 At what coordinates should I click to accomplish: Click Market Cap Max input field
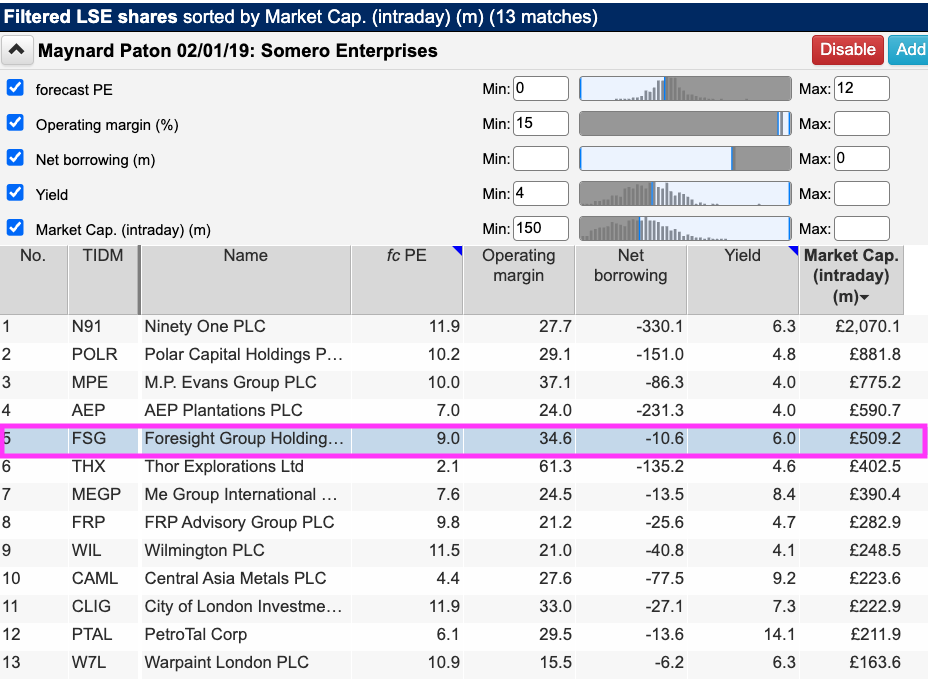(862, 229)
